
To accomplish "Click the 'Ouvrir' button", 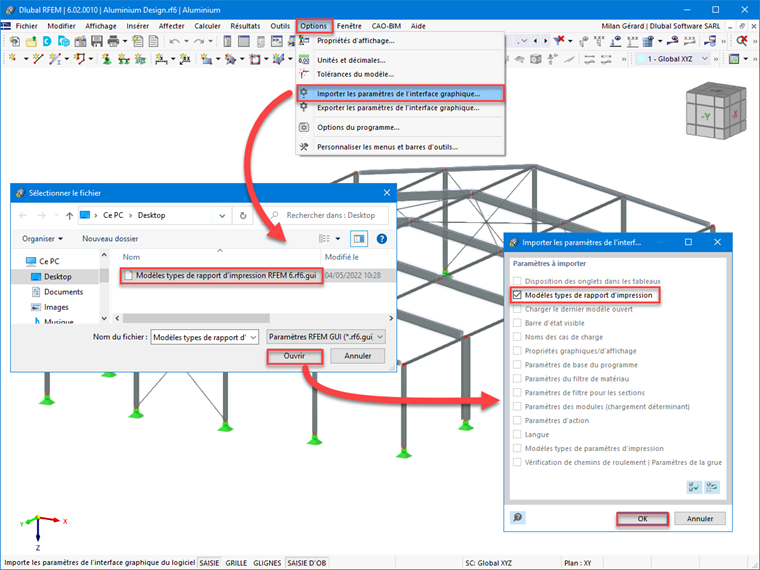I will pyautogui.click(x=294, y=356).
